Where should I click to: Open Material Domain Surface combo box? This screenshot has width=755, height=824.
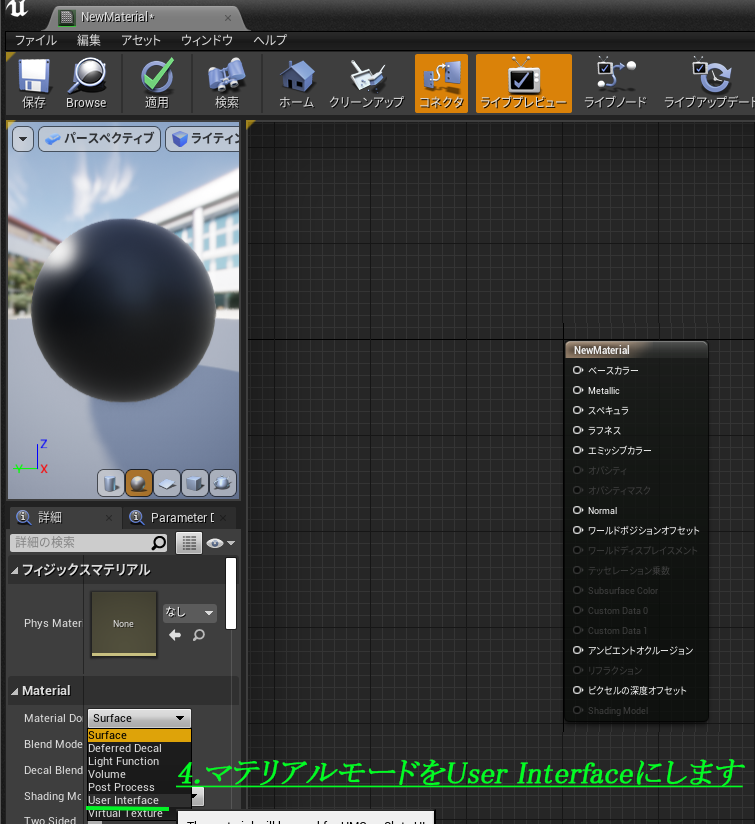pyautogui.click(x=139, y=718)
